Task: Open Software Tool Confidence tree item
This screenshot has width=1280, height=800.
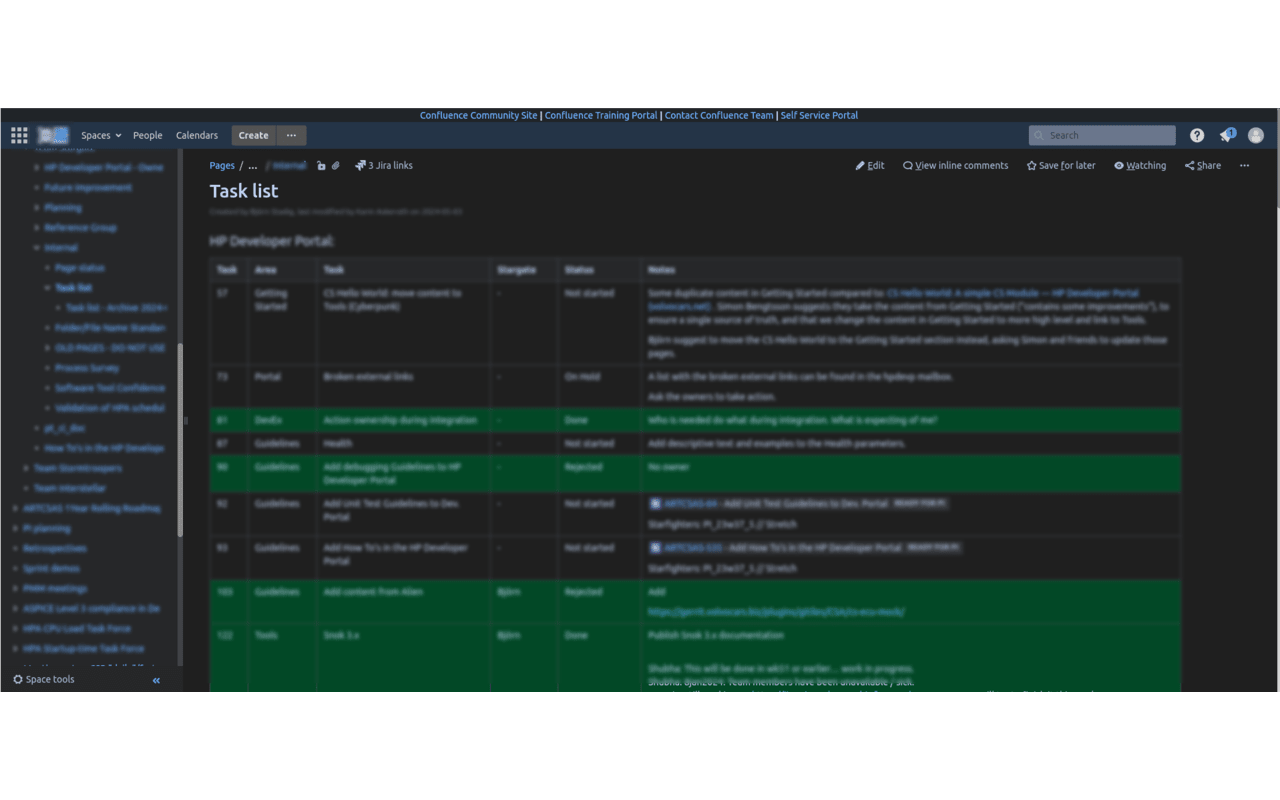Action: (x=110, y=388)
